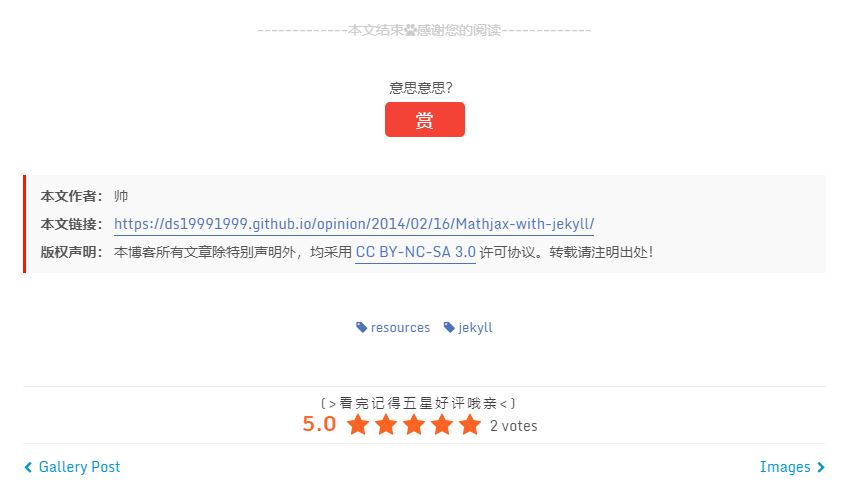Open the CC BY-NC-SA 3.0 license link
The image size is (849, 496).
pyautogui.click(x=415, y=252)
